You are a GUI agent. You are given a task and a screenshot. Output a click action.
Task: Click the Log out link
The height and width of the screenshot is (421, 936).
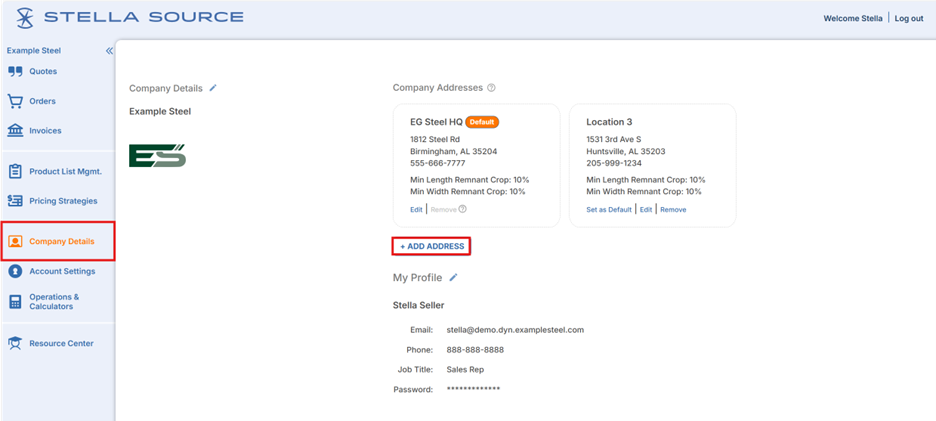tap(908, 18)
